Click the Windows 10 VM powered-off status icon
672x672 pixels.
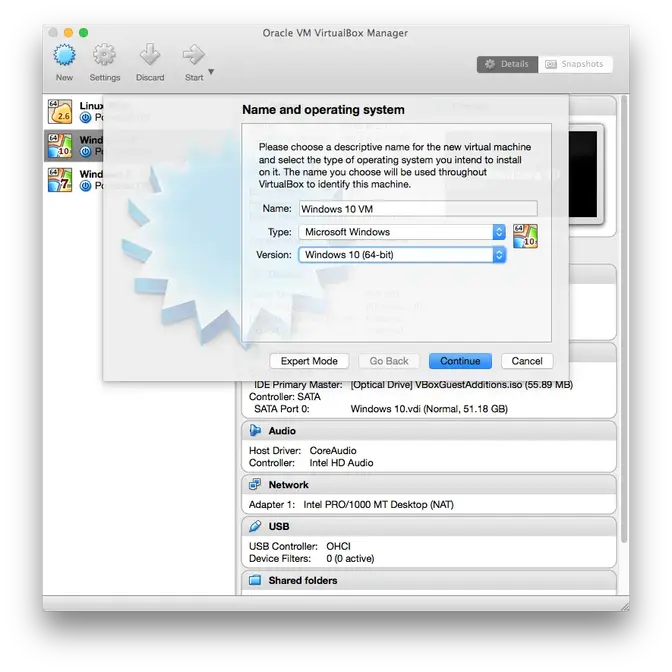(x=86, y=152)
